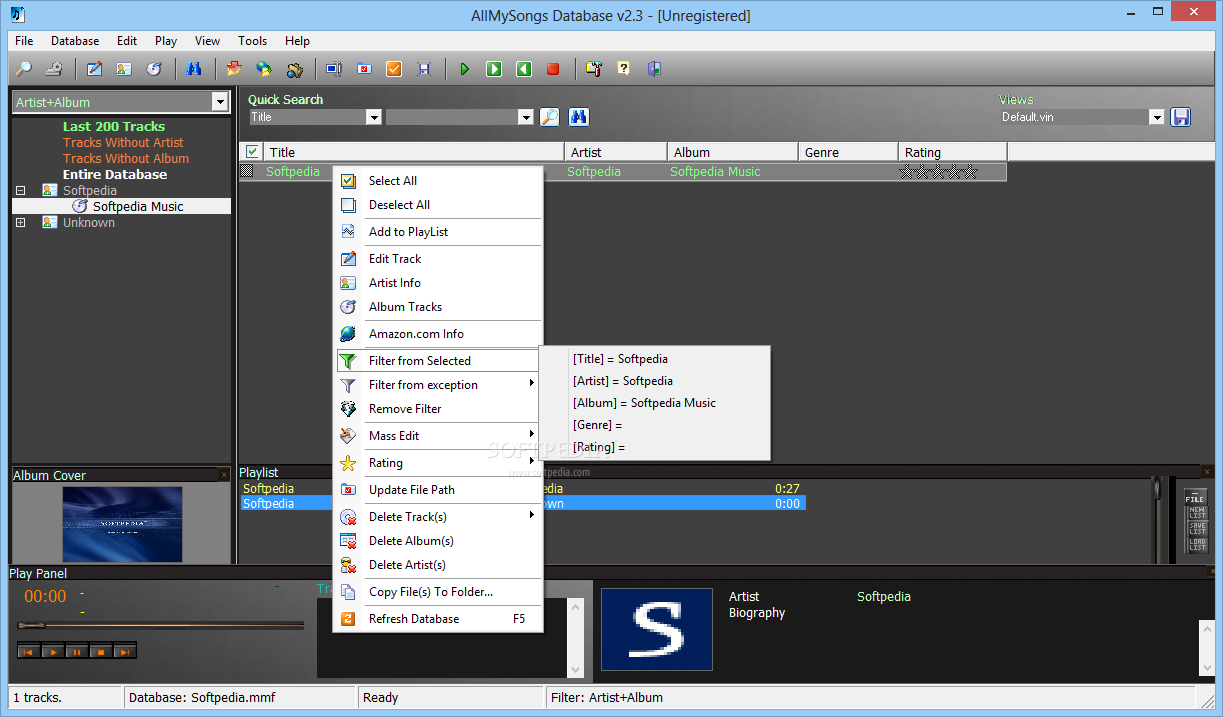
Task: Click the Play button in the Play Panel
Action: point(52,651)
